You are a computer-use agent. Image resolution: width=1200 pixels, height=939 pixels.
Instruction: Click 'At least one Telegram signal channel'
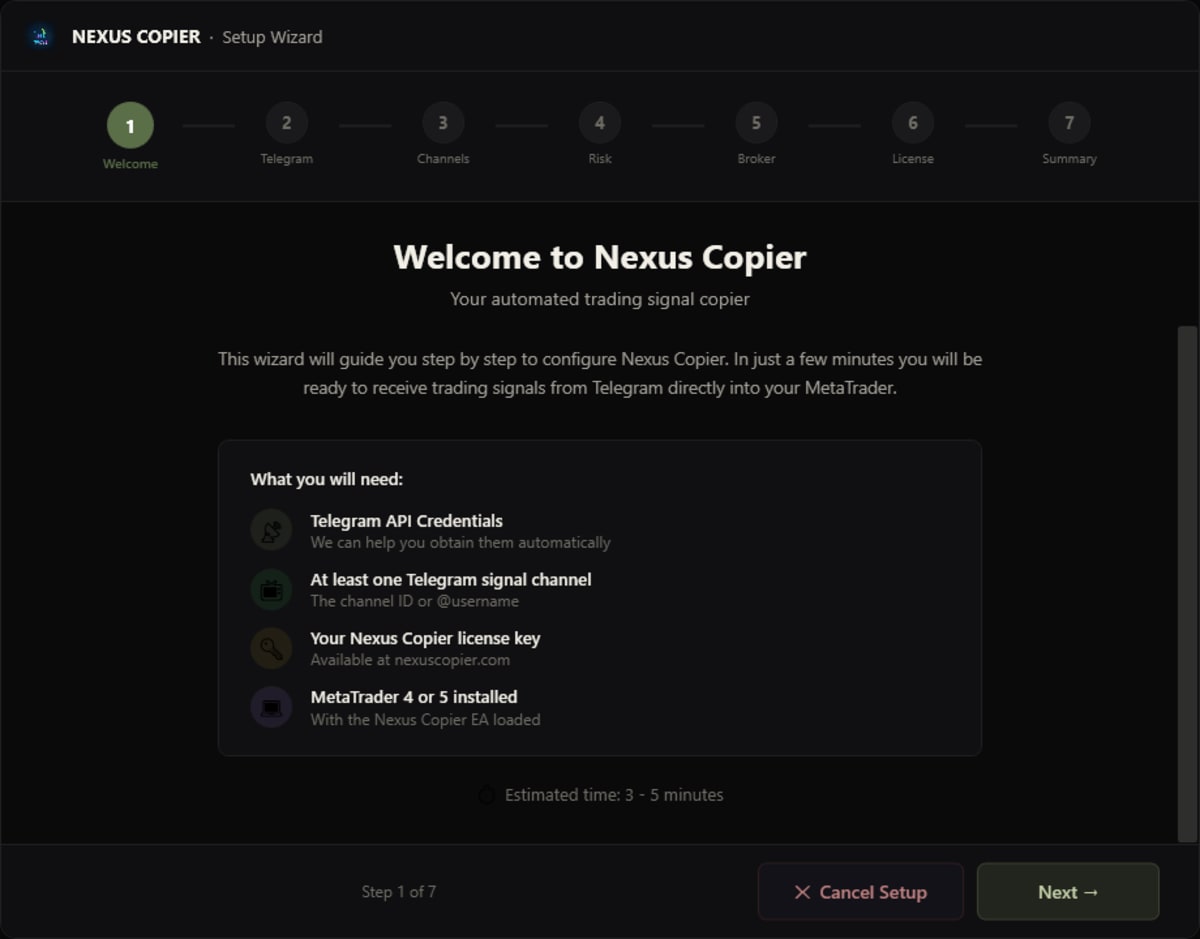click(451, 580)
